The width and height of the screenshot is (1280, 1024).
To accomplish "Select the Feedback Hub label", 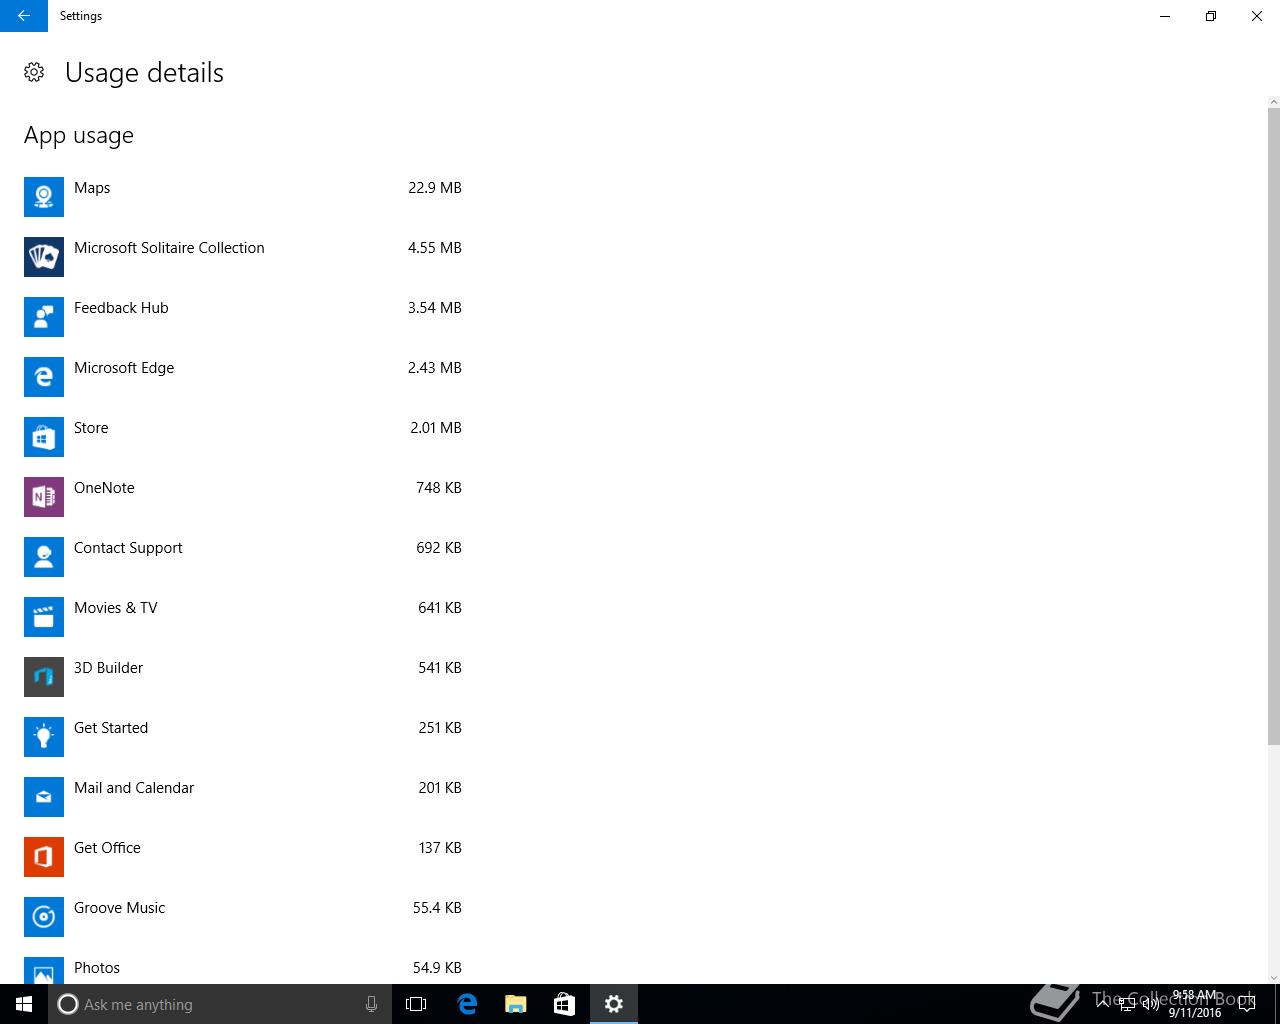I will point(121,308).
